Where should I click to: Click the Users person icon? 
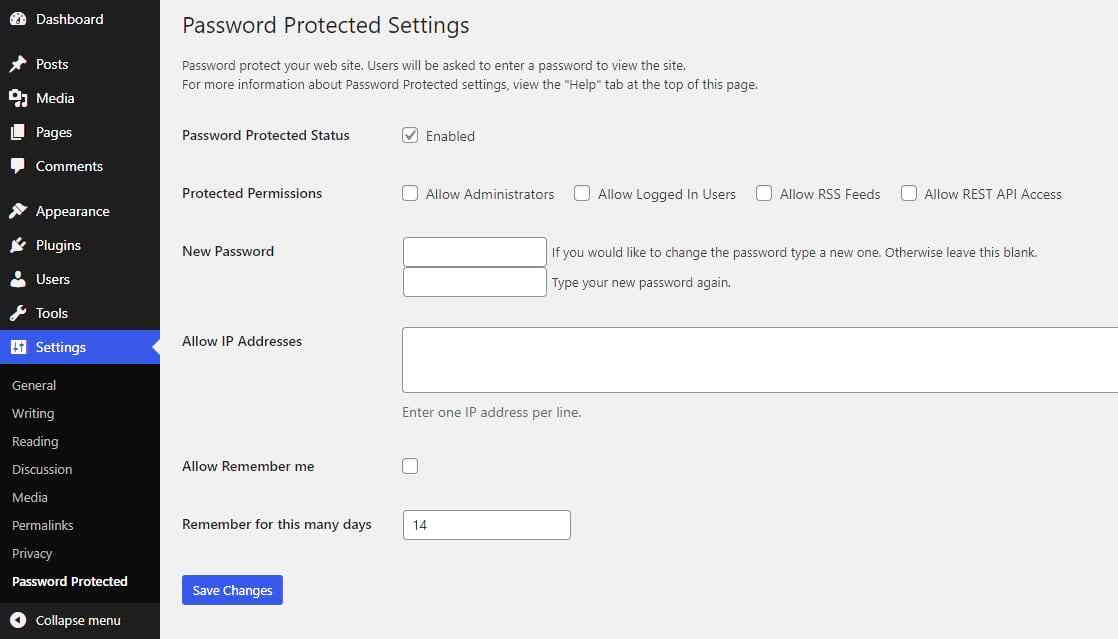[18, 279]
